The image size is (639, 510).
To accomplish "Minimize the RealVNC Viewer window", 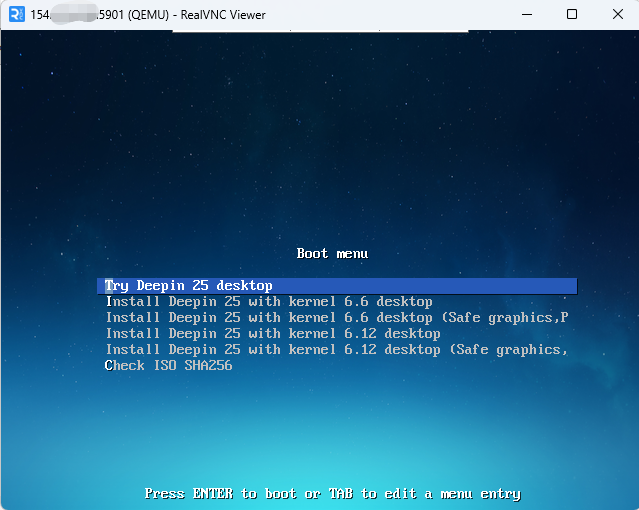I will pyautogui.click(x=527, y=15).
